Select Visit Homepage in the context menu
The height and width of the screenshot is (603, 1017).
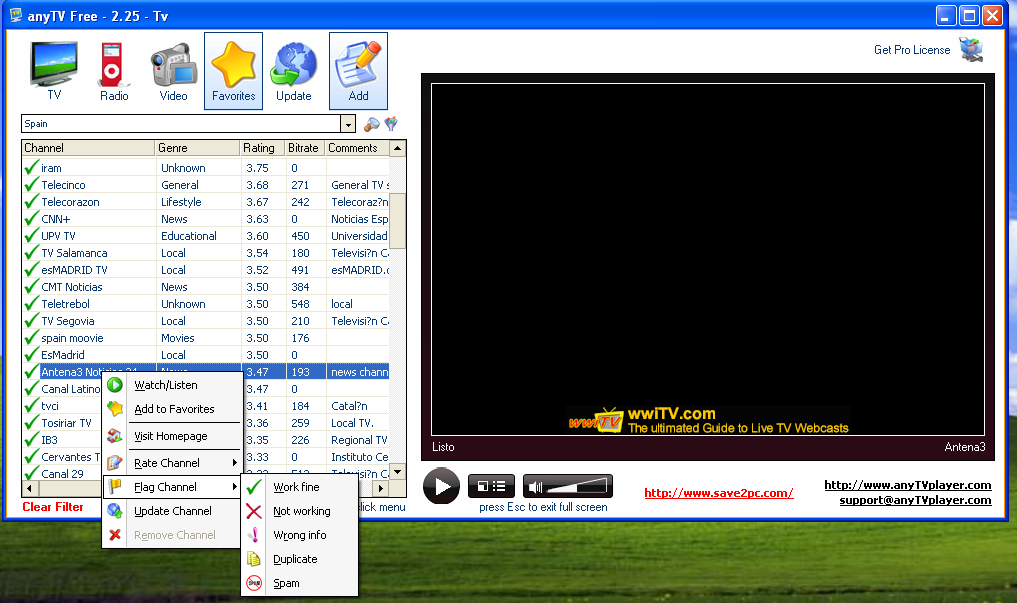tap(172, 436)
